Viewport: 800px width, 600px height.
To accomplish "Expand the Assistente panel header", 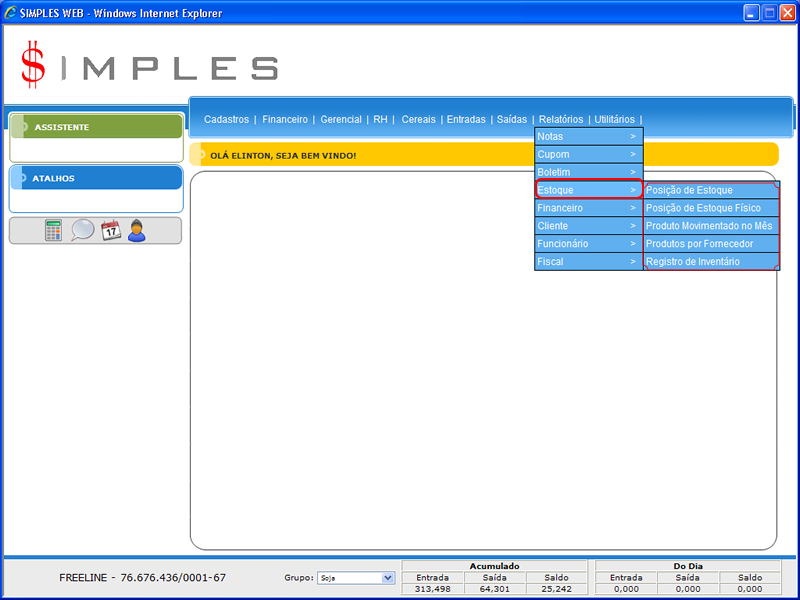I will [x=96, y=127].
